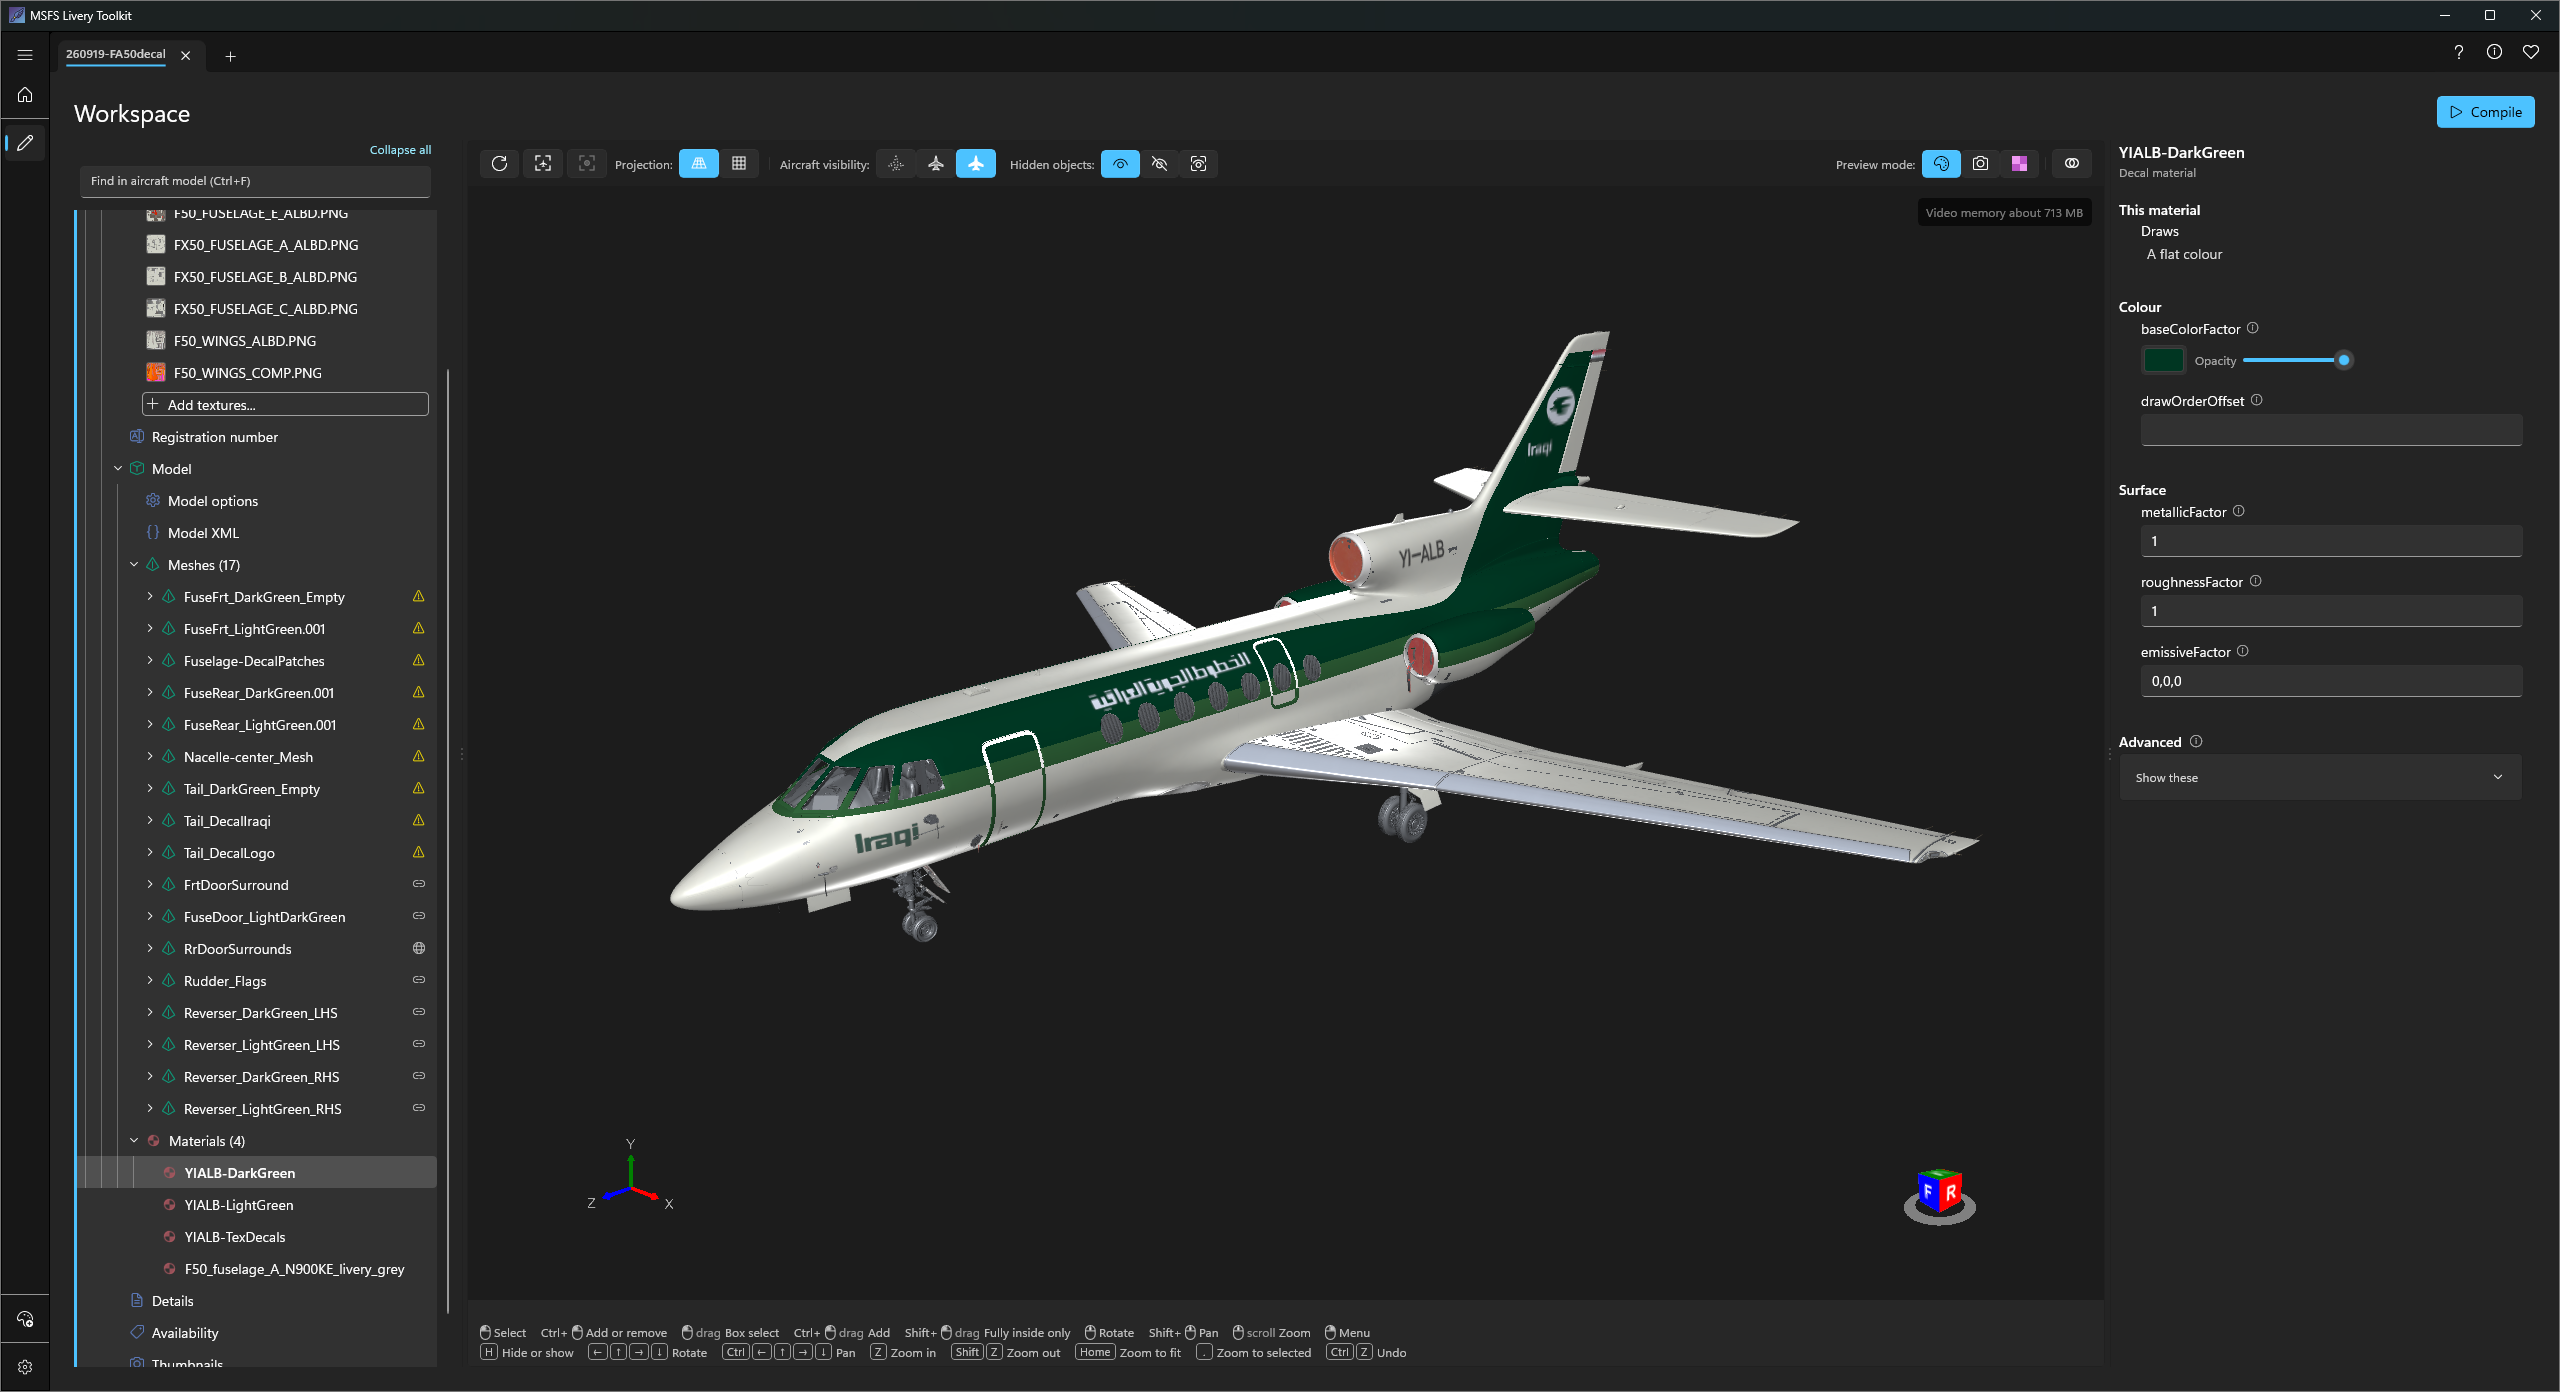This screenshot has width=2560, height=1392.
Task: Click info icon next to Advanced
Action: [2196, 741]
